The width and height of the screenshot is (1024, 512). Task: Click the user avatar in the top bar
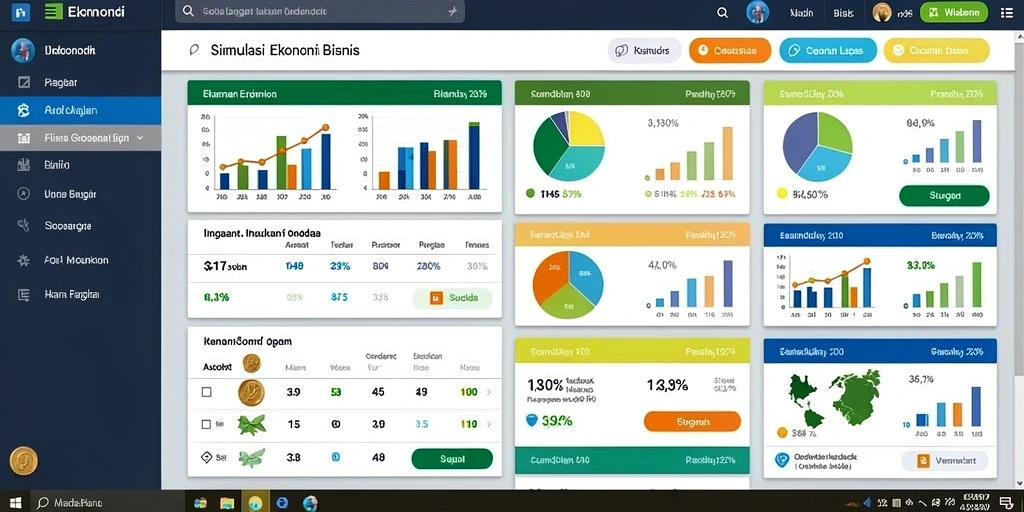click(758, 12)
